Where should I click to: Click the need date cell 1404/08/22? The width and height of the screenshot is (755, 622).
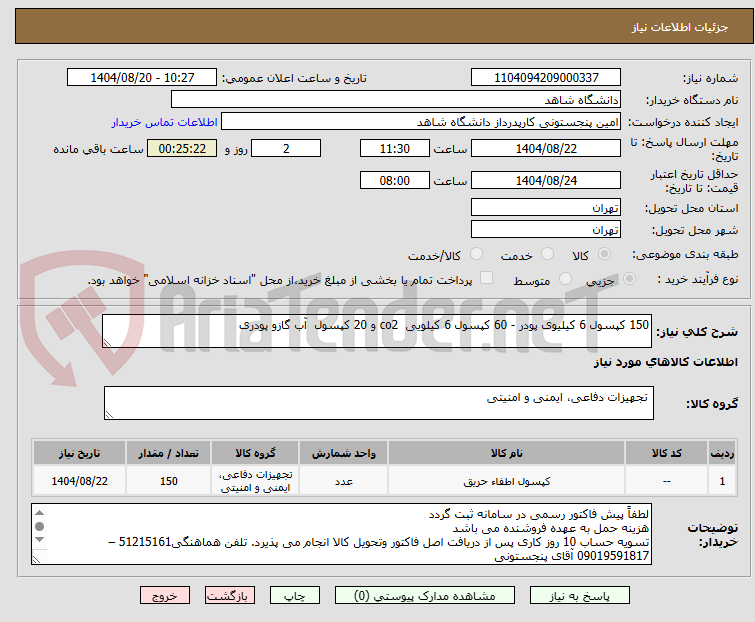pyautogui.click(x=79, y=481)
